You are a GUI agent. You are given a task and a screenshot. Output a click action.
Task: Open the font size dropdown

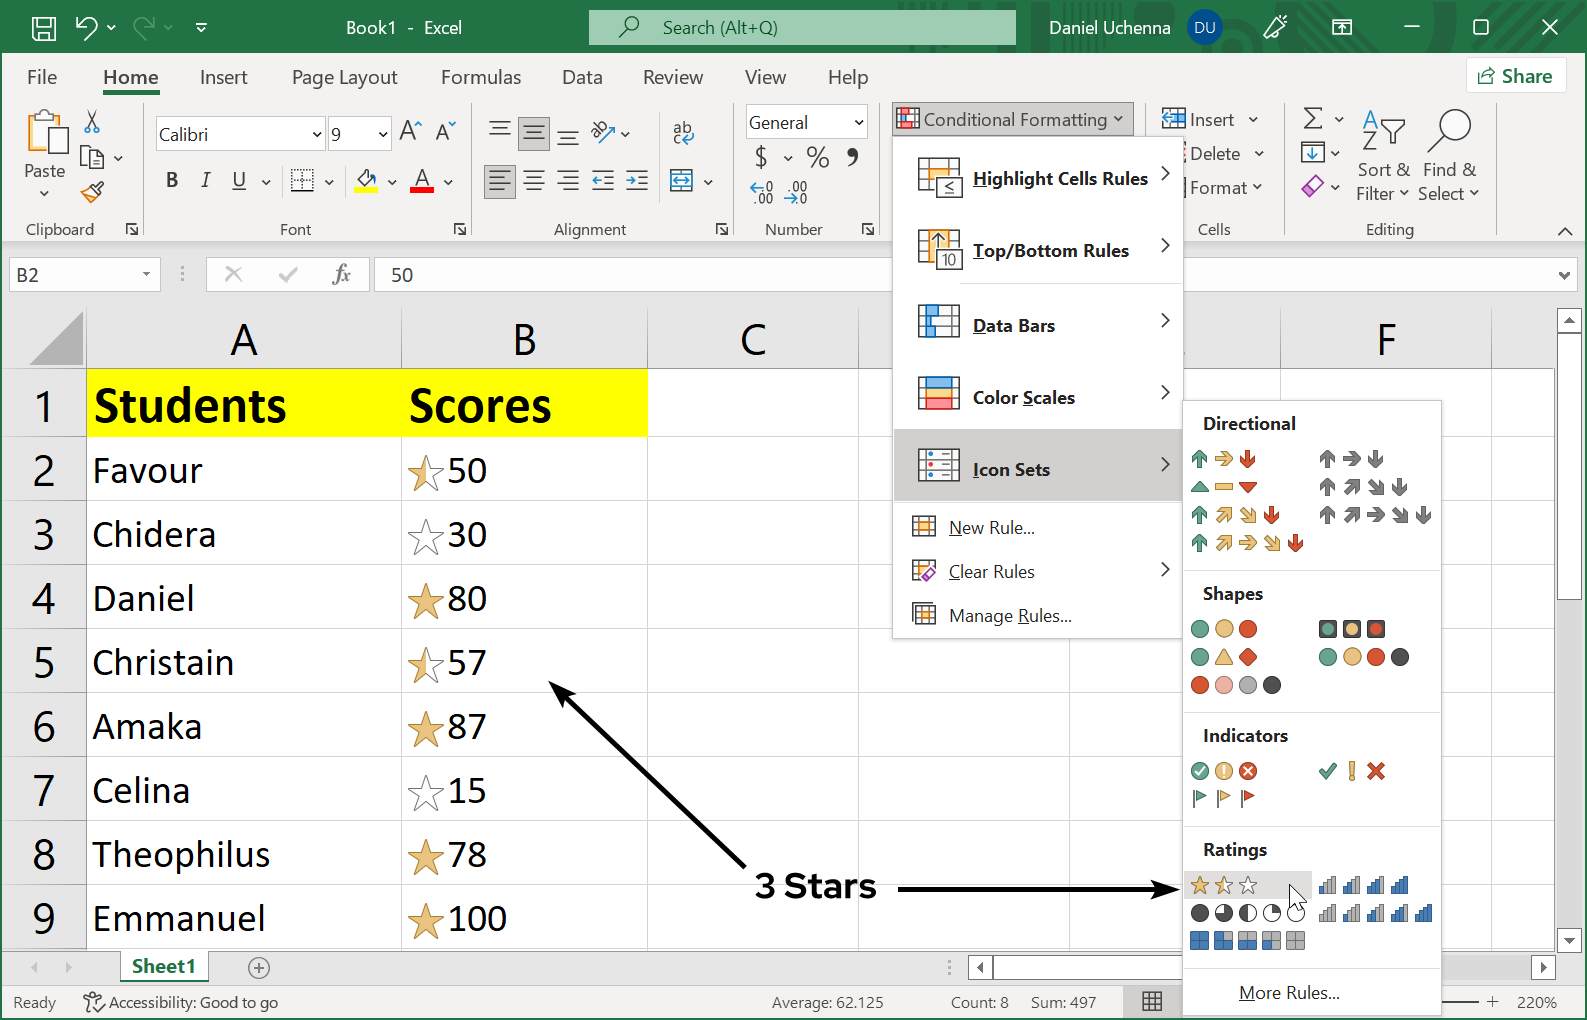(x=383, y=134)
